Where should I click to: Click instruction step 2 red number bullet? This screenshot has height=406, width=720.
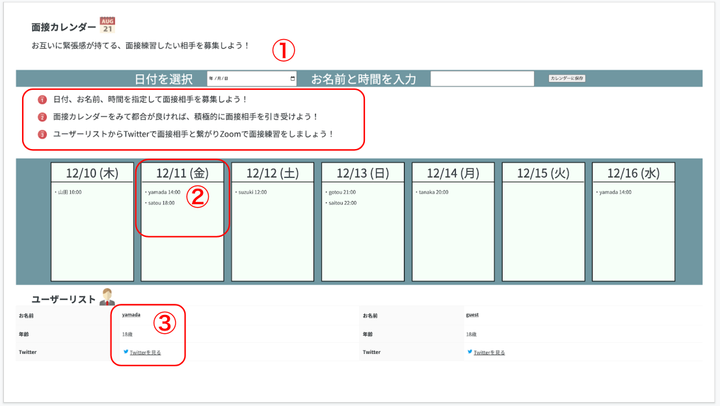42,117
